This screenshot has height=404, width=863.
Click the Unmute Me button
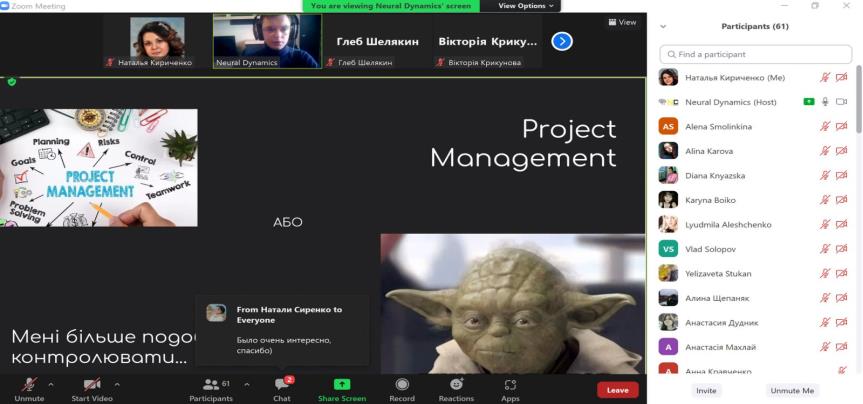click(792, 390)
